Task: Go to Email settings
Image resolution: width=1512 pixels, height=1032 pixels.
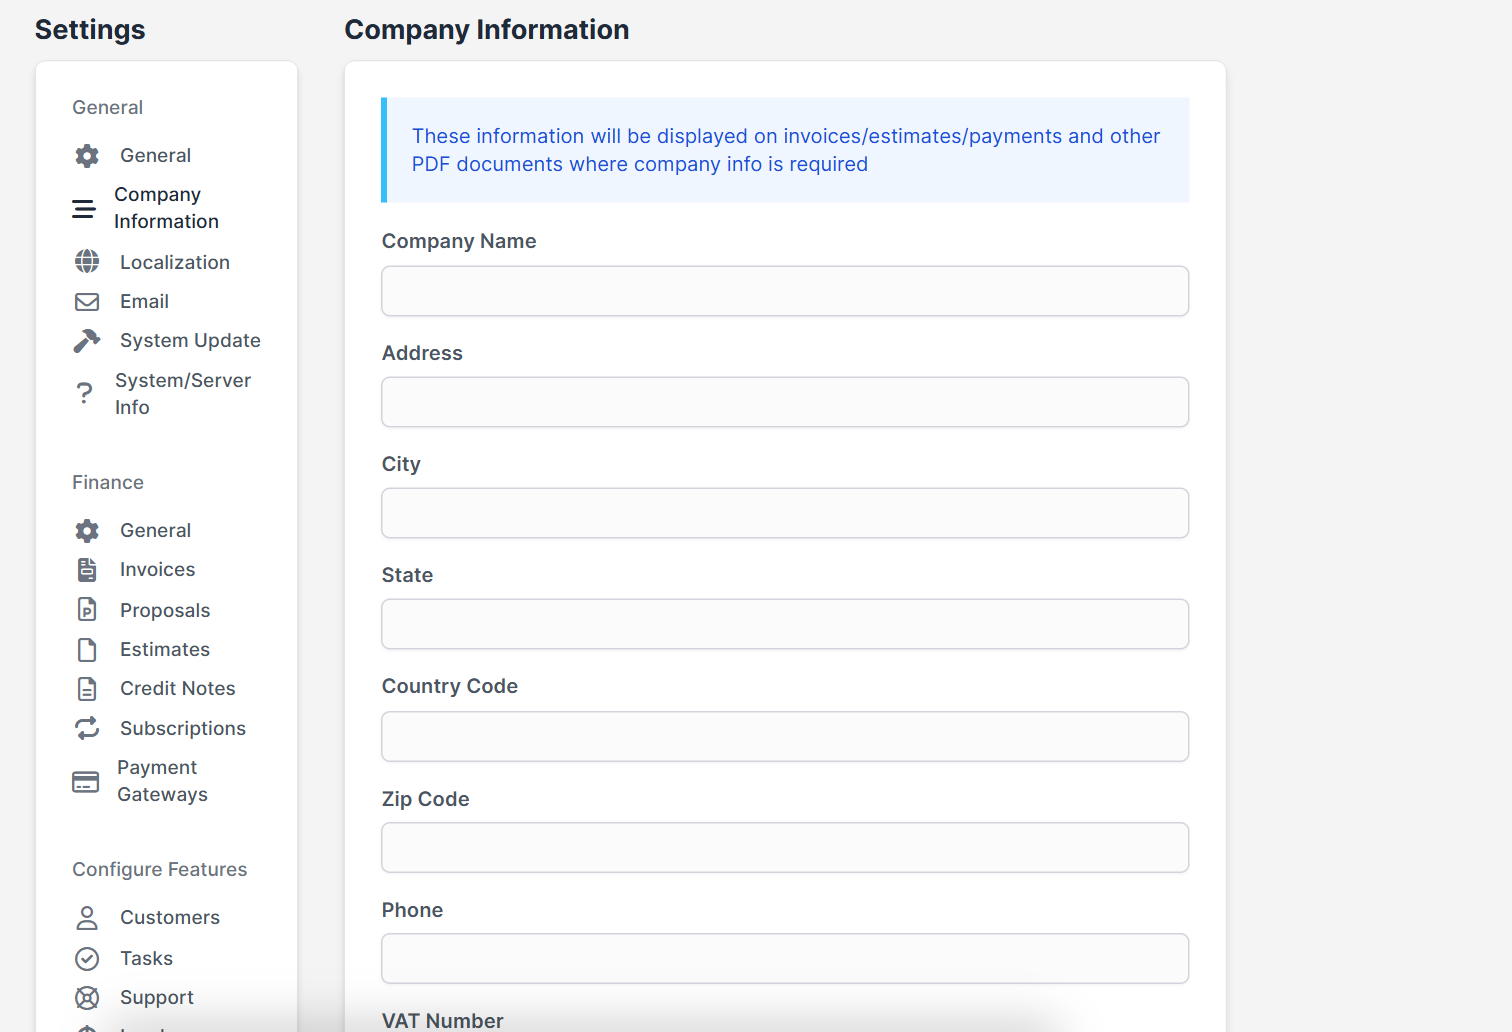Action: click(144, 302)
